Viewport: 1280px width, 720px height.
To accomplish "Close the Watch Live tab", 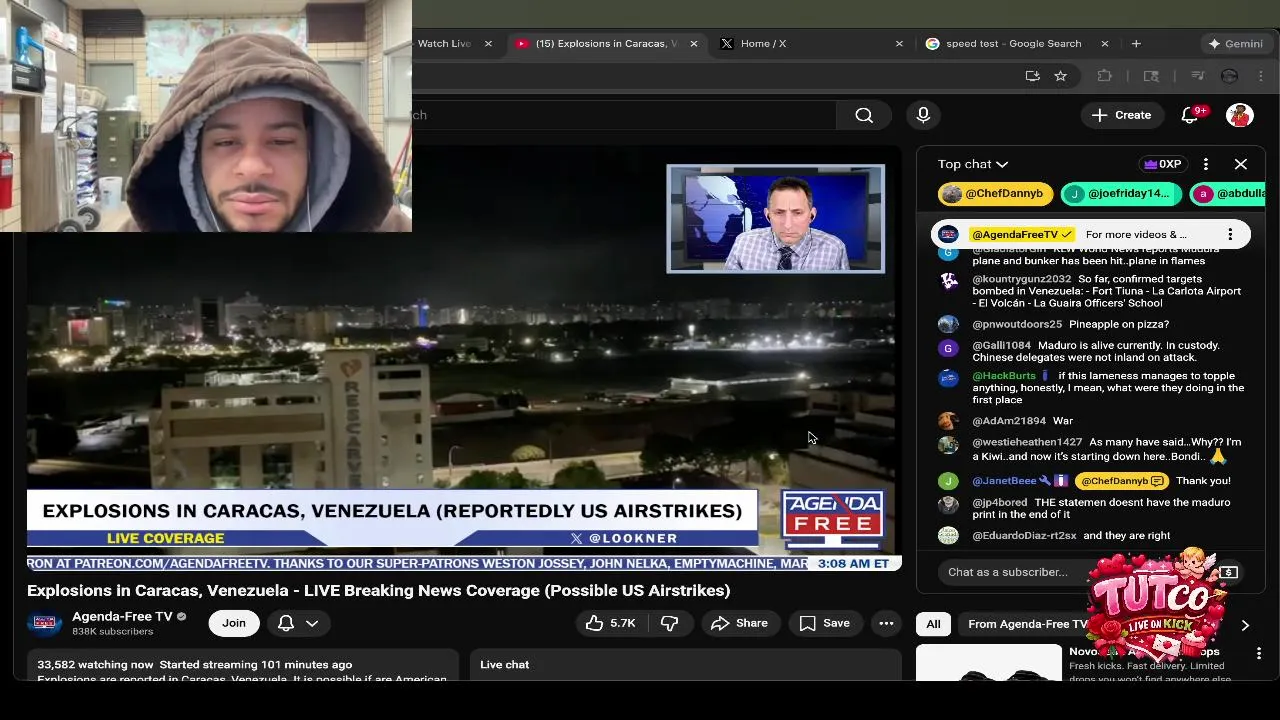I will 488,44.
